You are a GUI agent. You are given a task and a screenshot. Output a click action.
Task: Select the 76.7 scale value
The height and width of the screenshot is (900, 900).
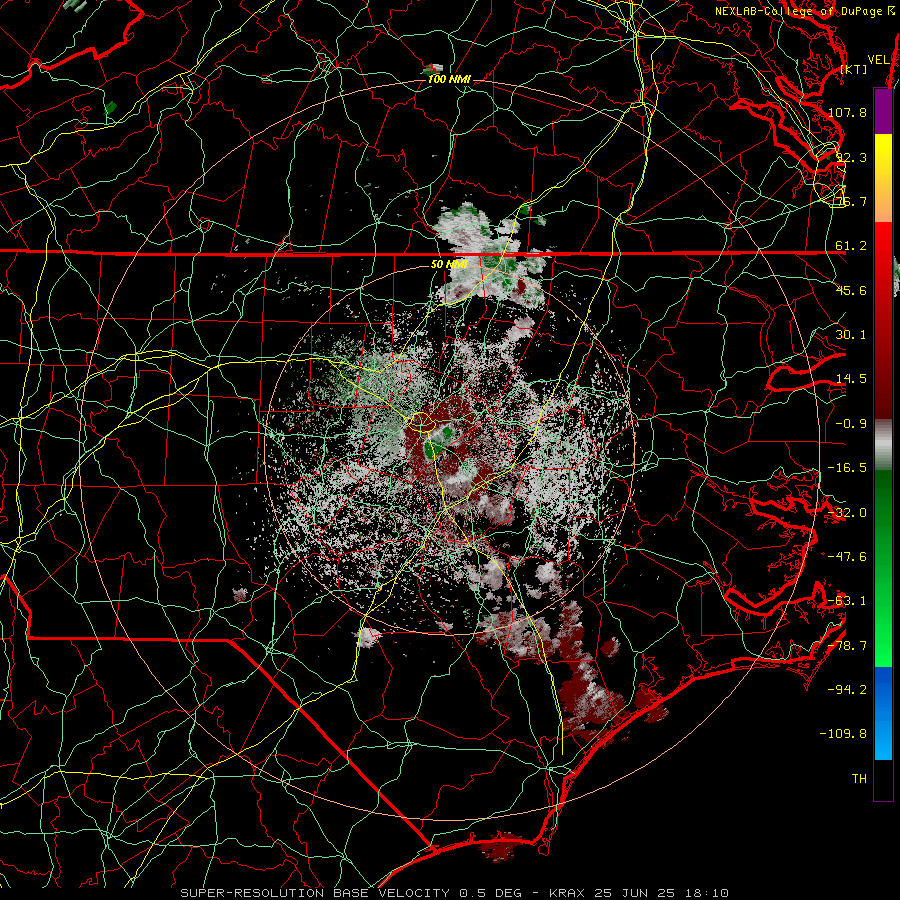point(851,201)
